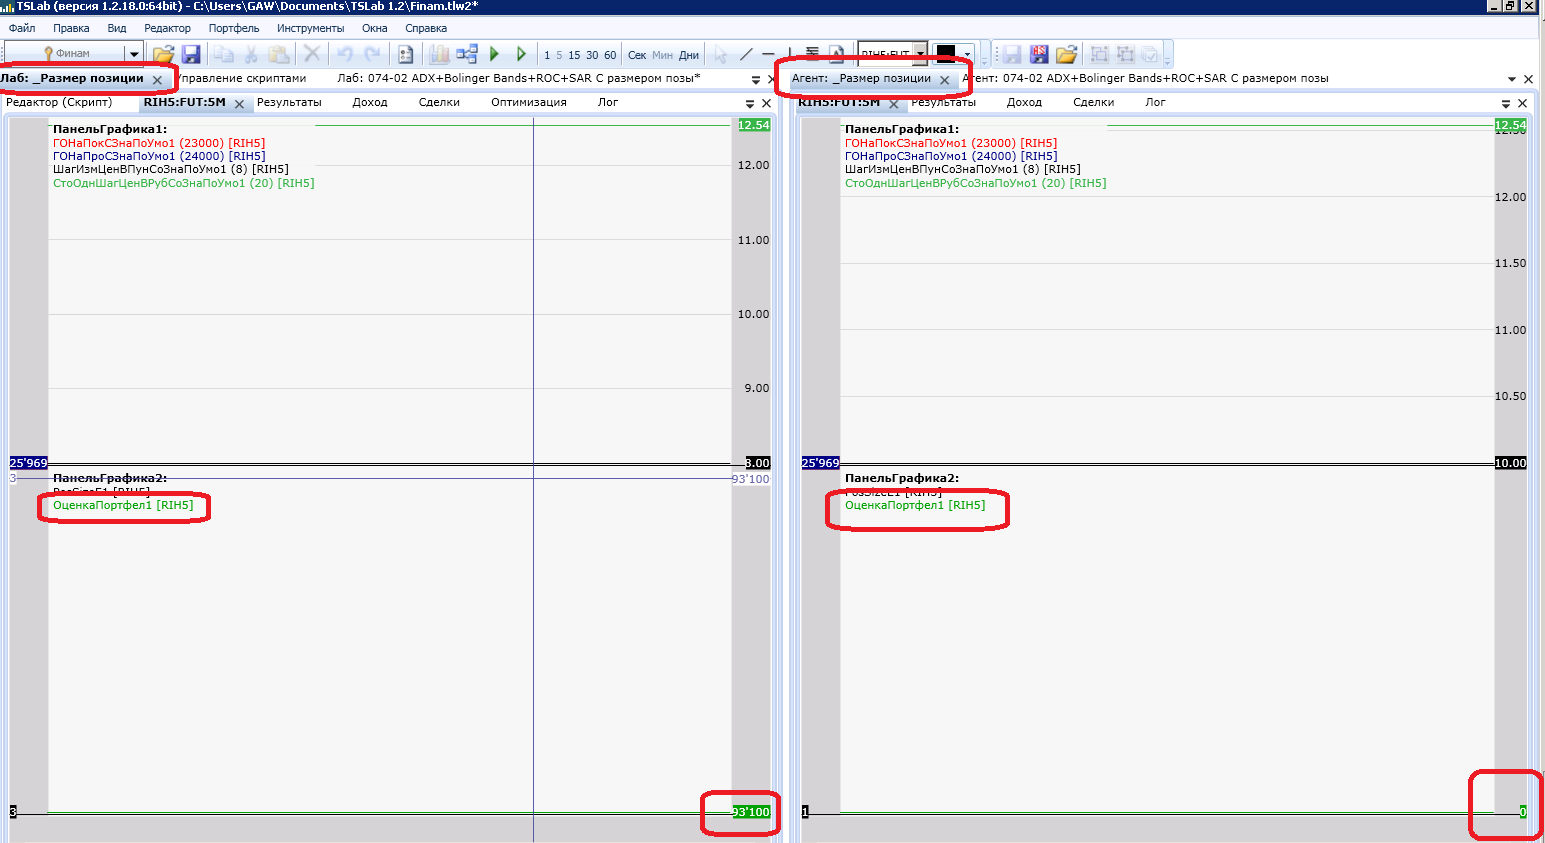The width and height of the screenshot is (1545, 843).
Task: Open the bar chart icon in toolbar
Action: (x=439, y=54)
